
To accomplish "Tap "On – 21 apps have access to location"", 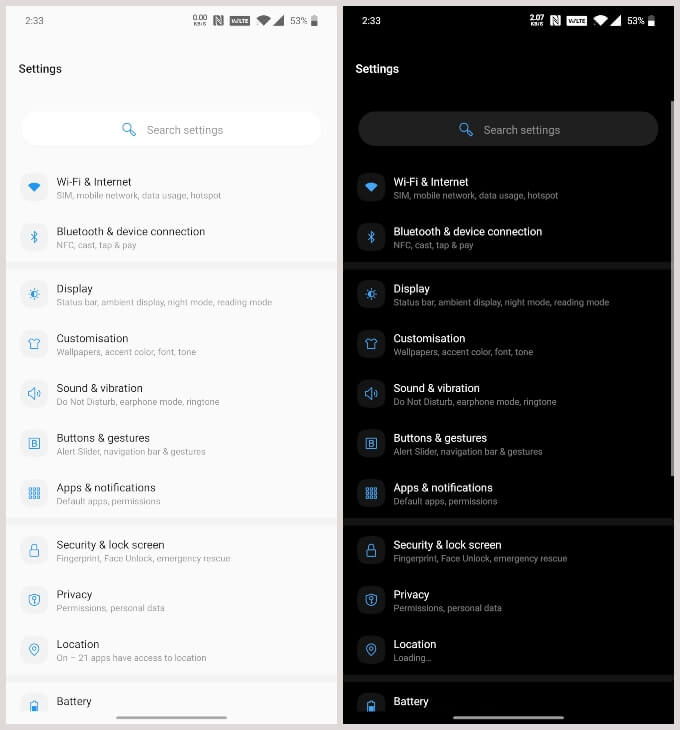I will tap(131, 658).
